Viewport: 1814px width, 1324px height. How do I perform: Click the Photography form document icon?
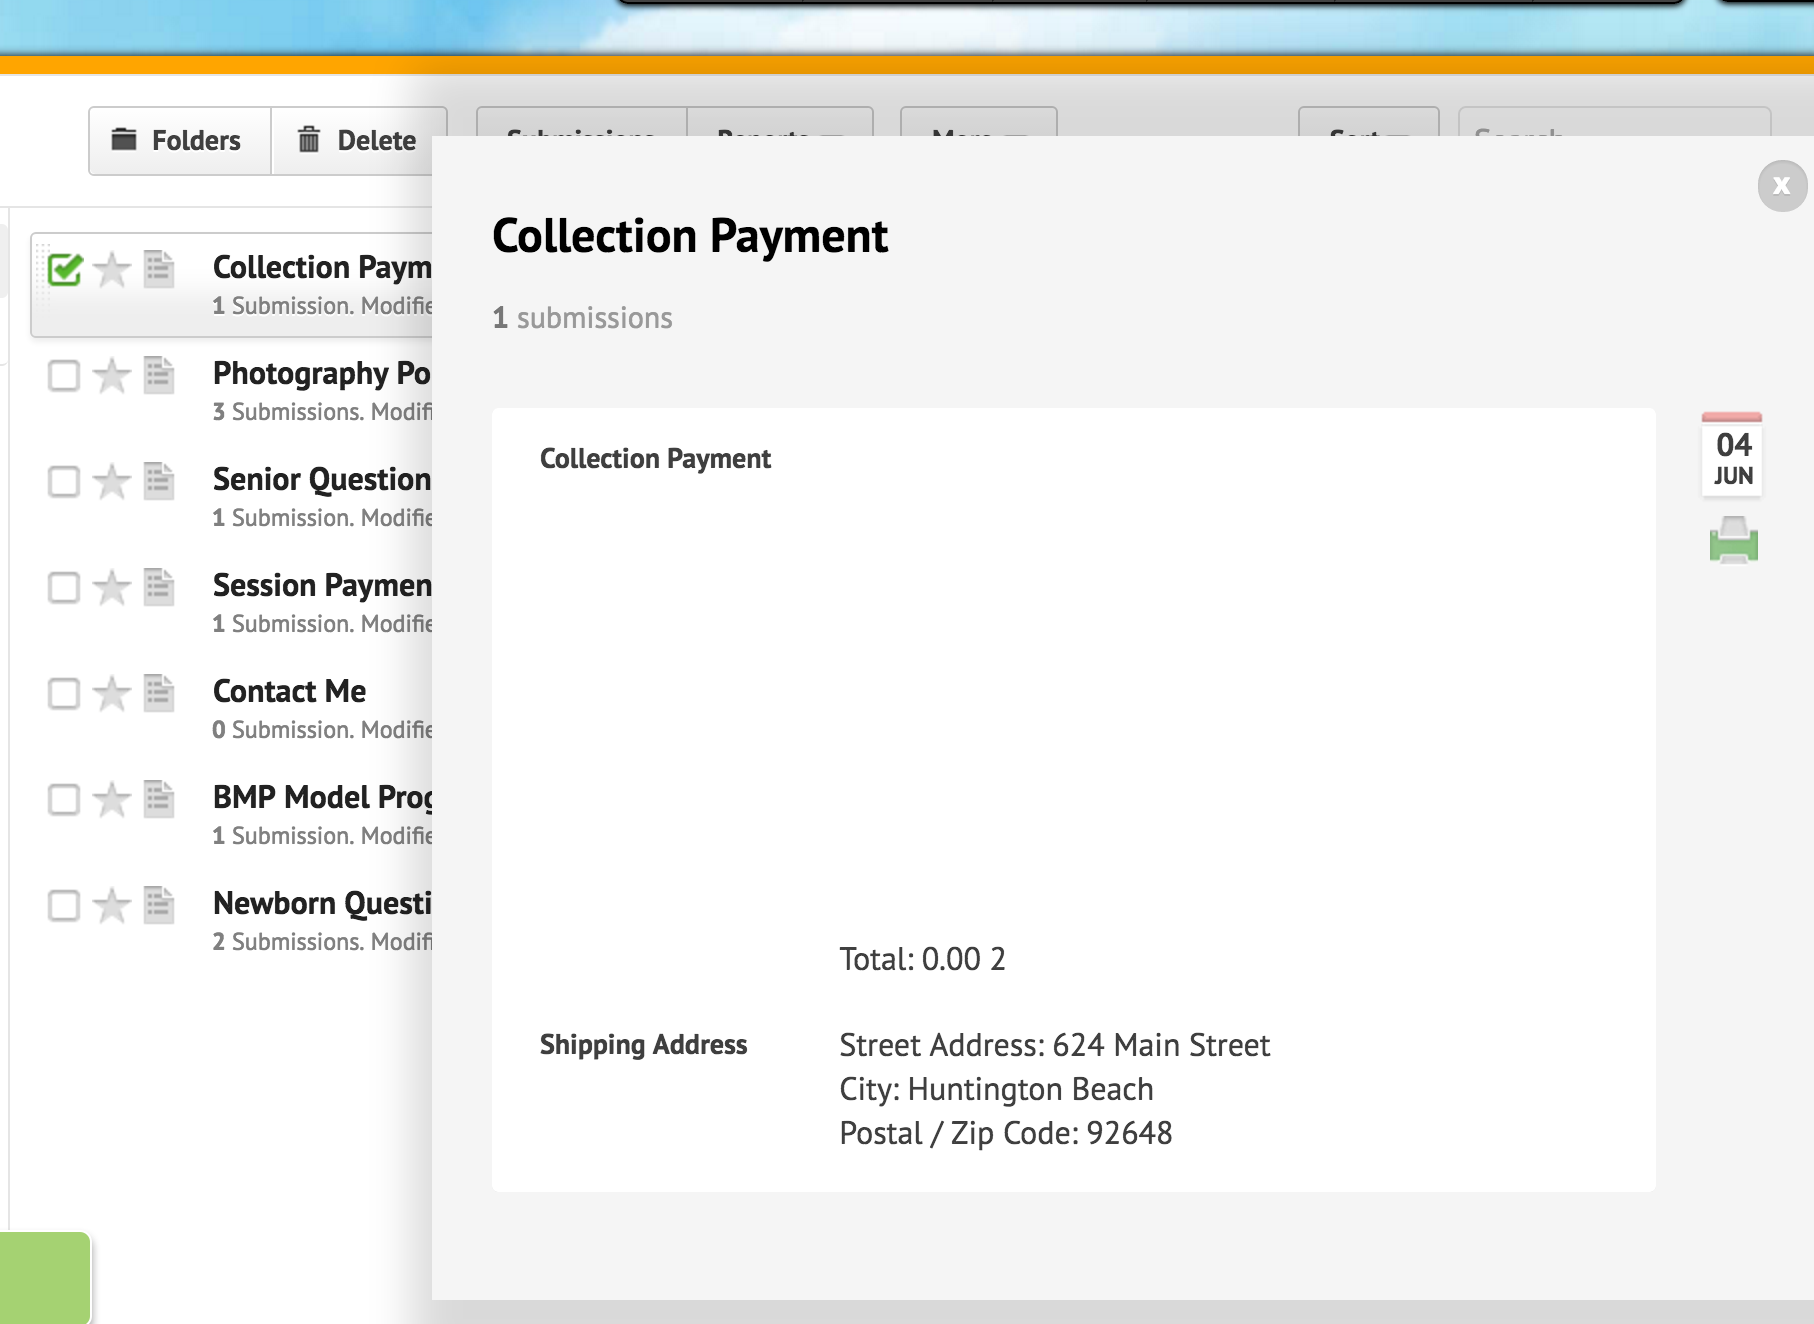tap(159, 375)
